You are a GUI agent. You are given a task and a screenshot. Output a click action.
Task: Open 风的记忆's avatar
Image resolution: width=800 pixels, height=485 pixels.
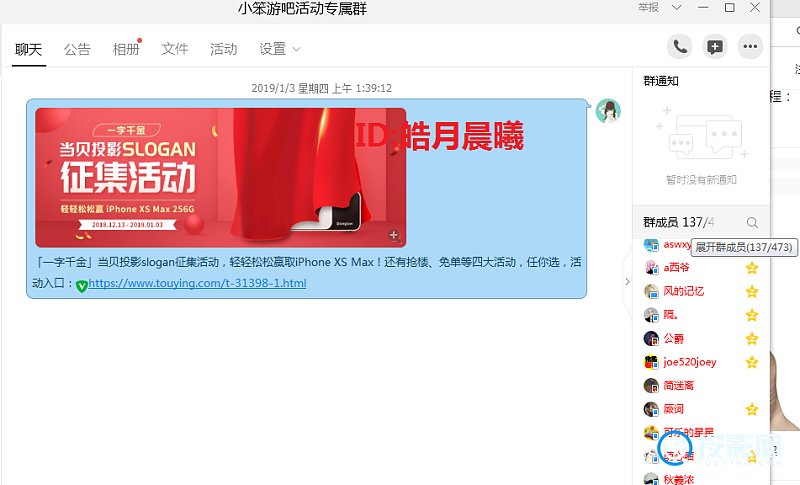651,291
